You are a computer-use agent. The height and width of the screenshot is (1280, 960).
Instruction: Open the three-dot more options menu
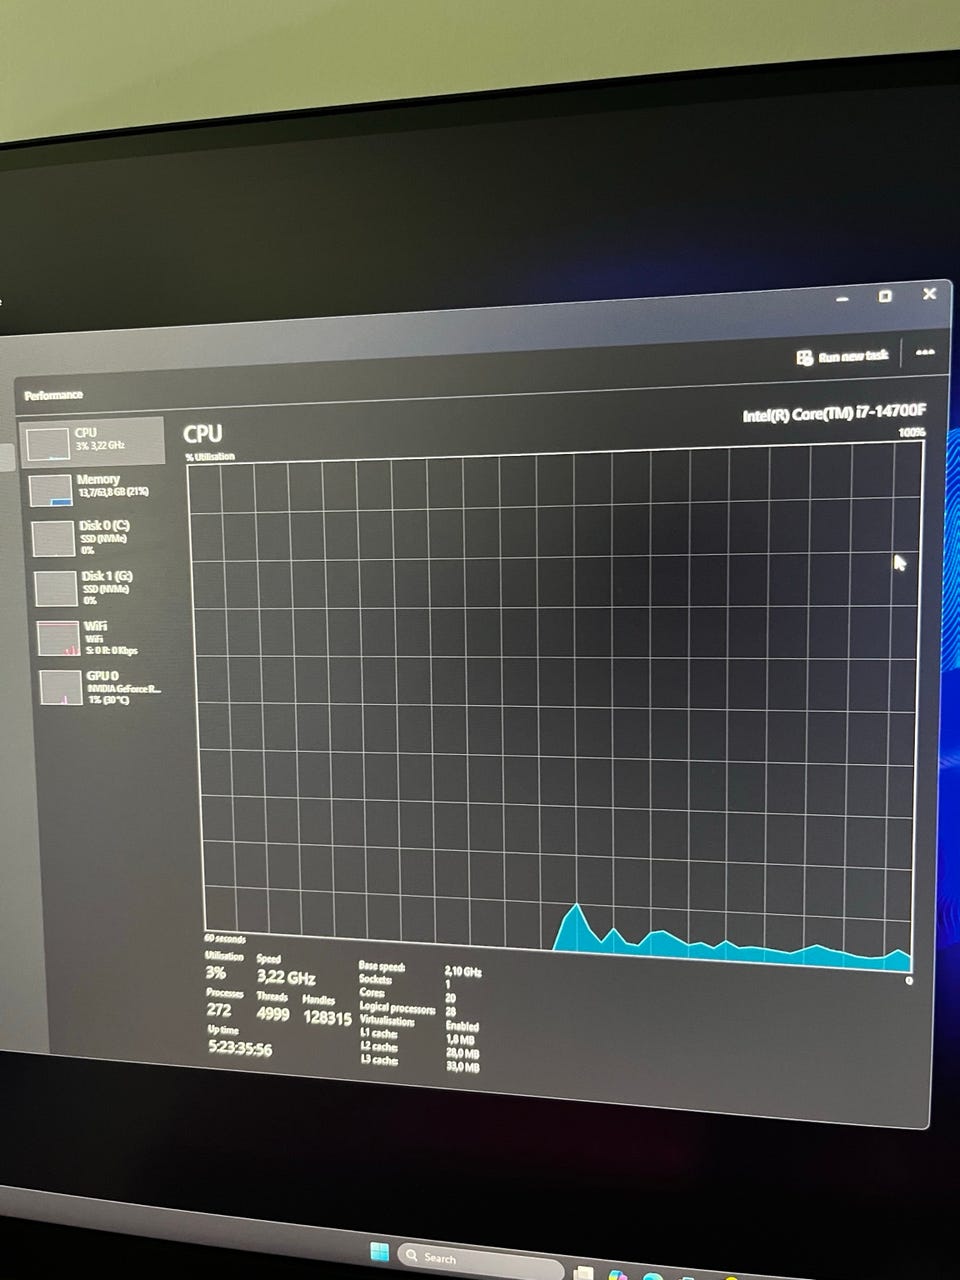(x=925, y=352)
